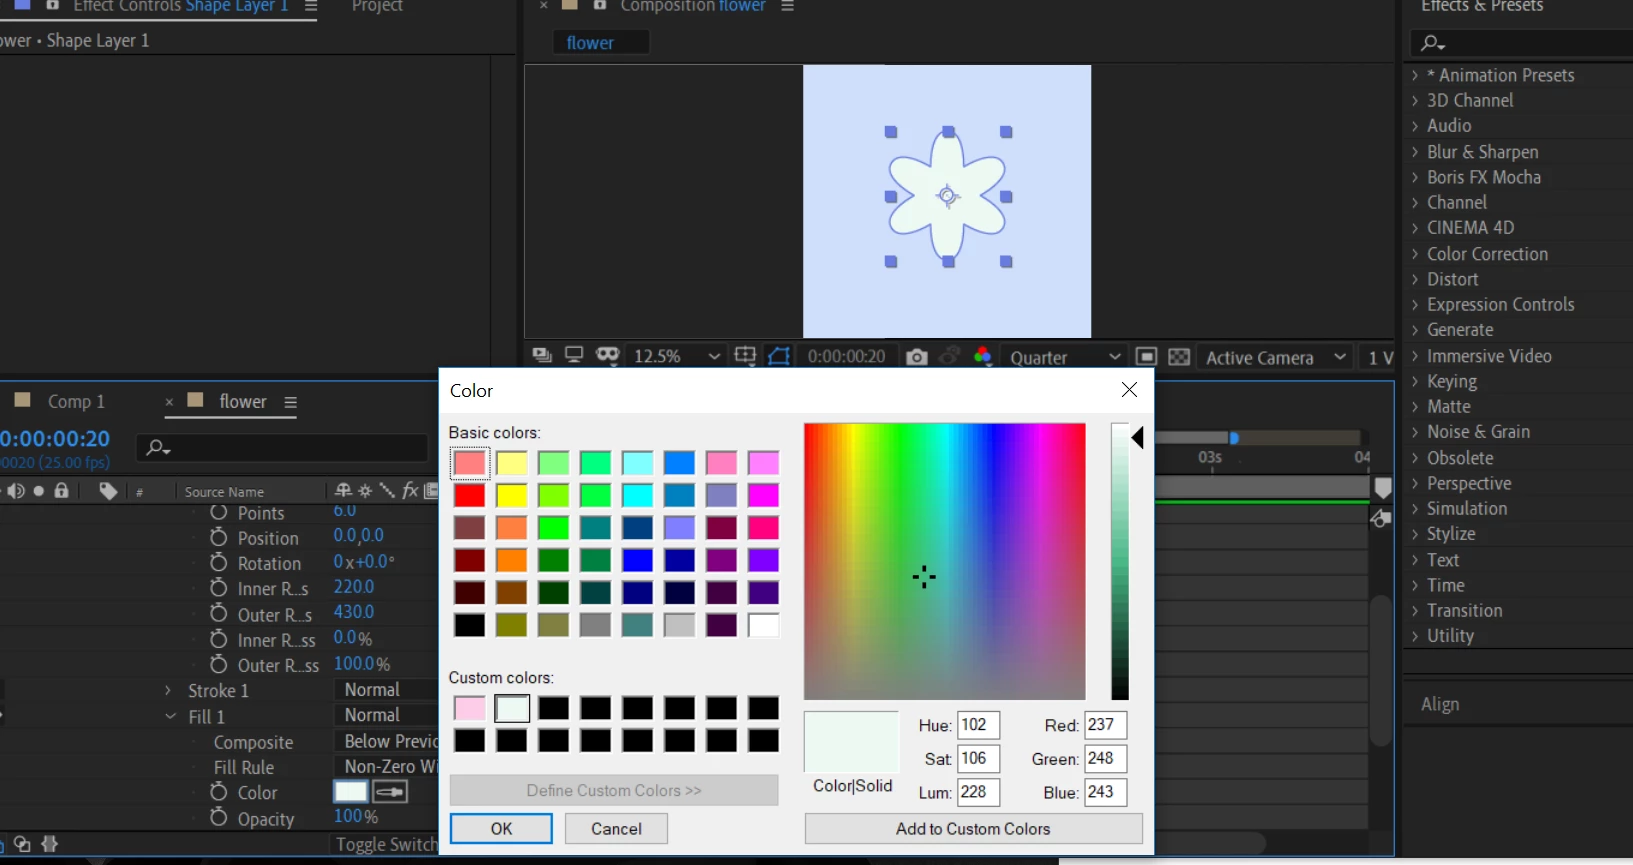The height and width of the screenshot is (865, 1633).
Task: Click the comp marker bin on timeline
Action: 1383,488
